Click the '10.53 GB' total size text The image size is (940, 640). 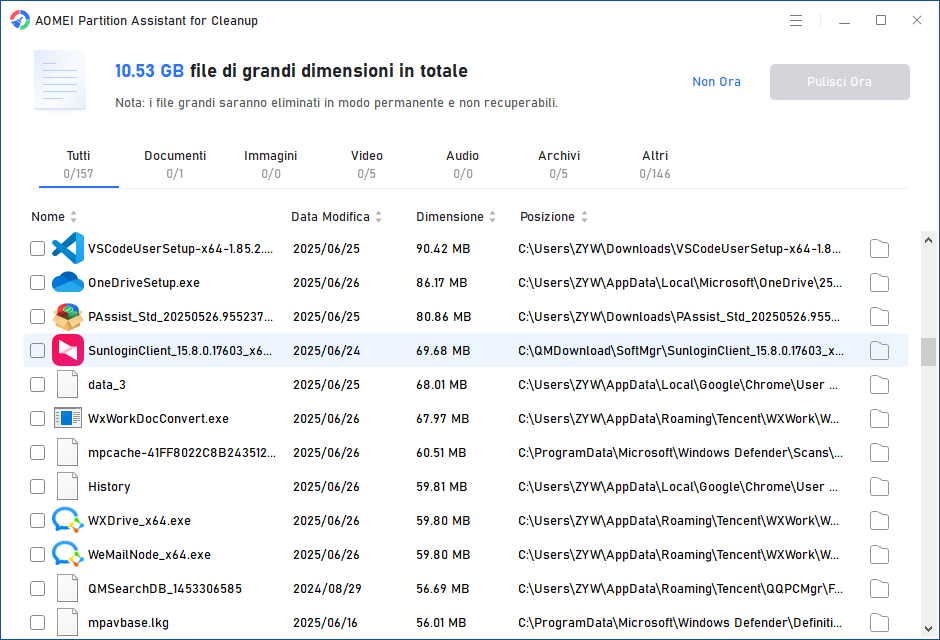tap(149, 71)
